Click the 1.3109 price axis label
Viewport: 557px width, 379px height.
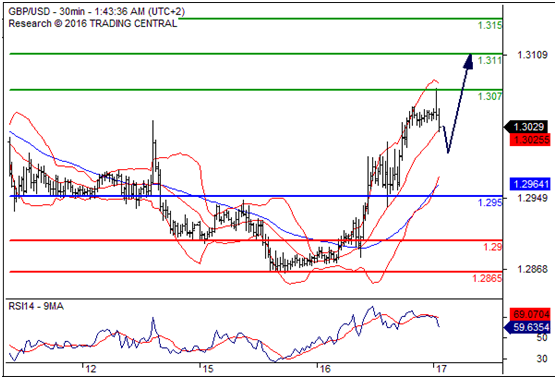tap(532, 55)
